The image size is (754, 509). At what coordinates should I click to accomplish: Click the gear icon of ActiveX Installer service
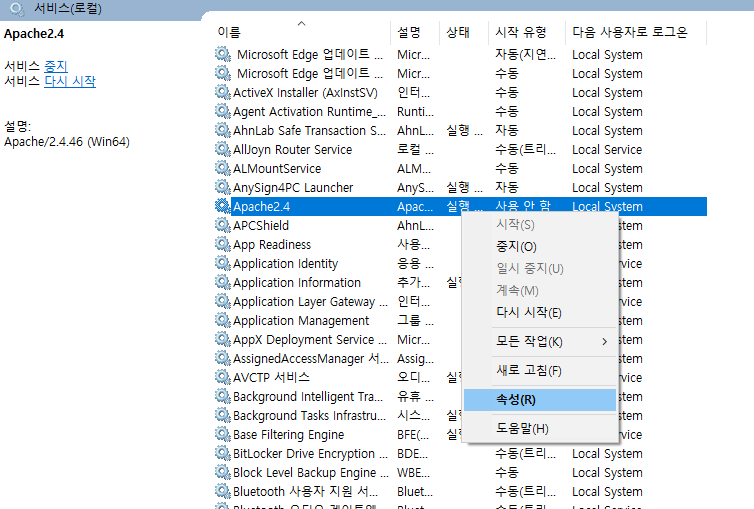point(223,92)
